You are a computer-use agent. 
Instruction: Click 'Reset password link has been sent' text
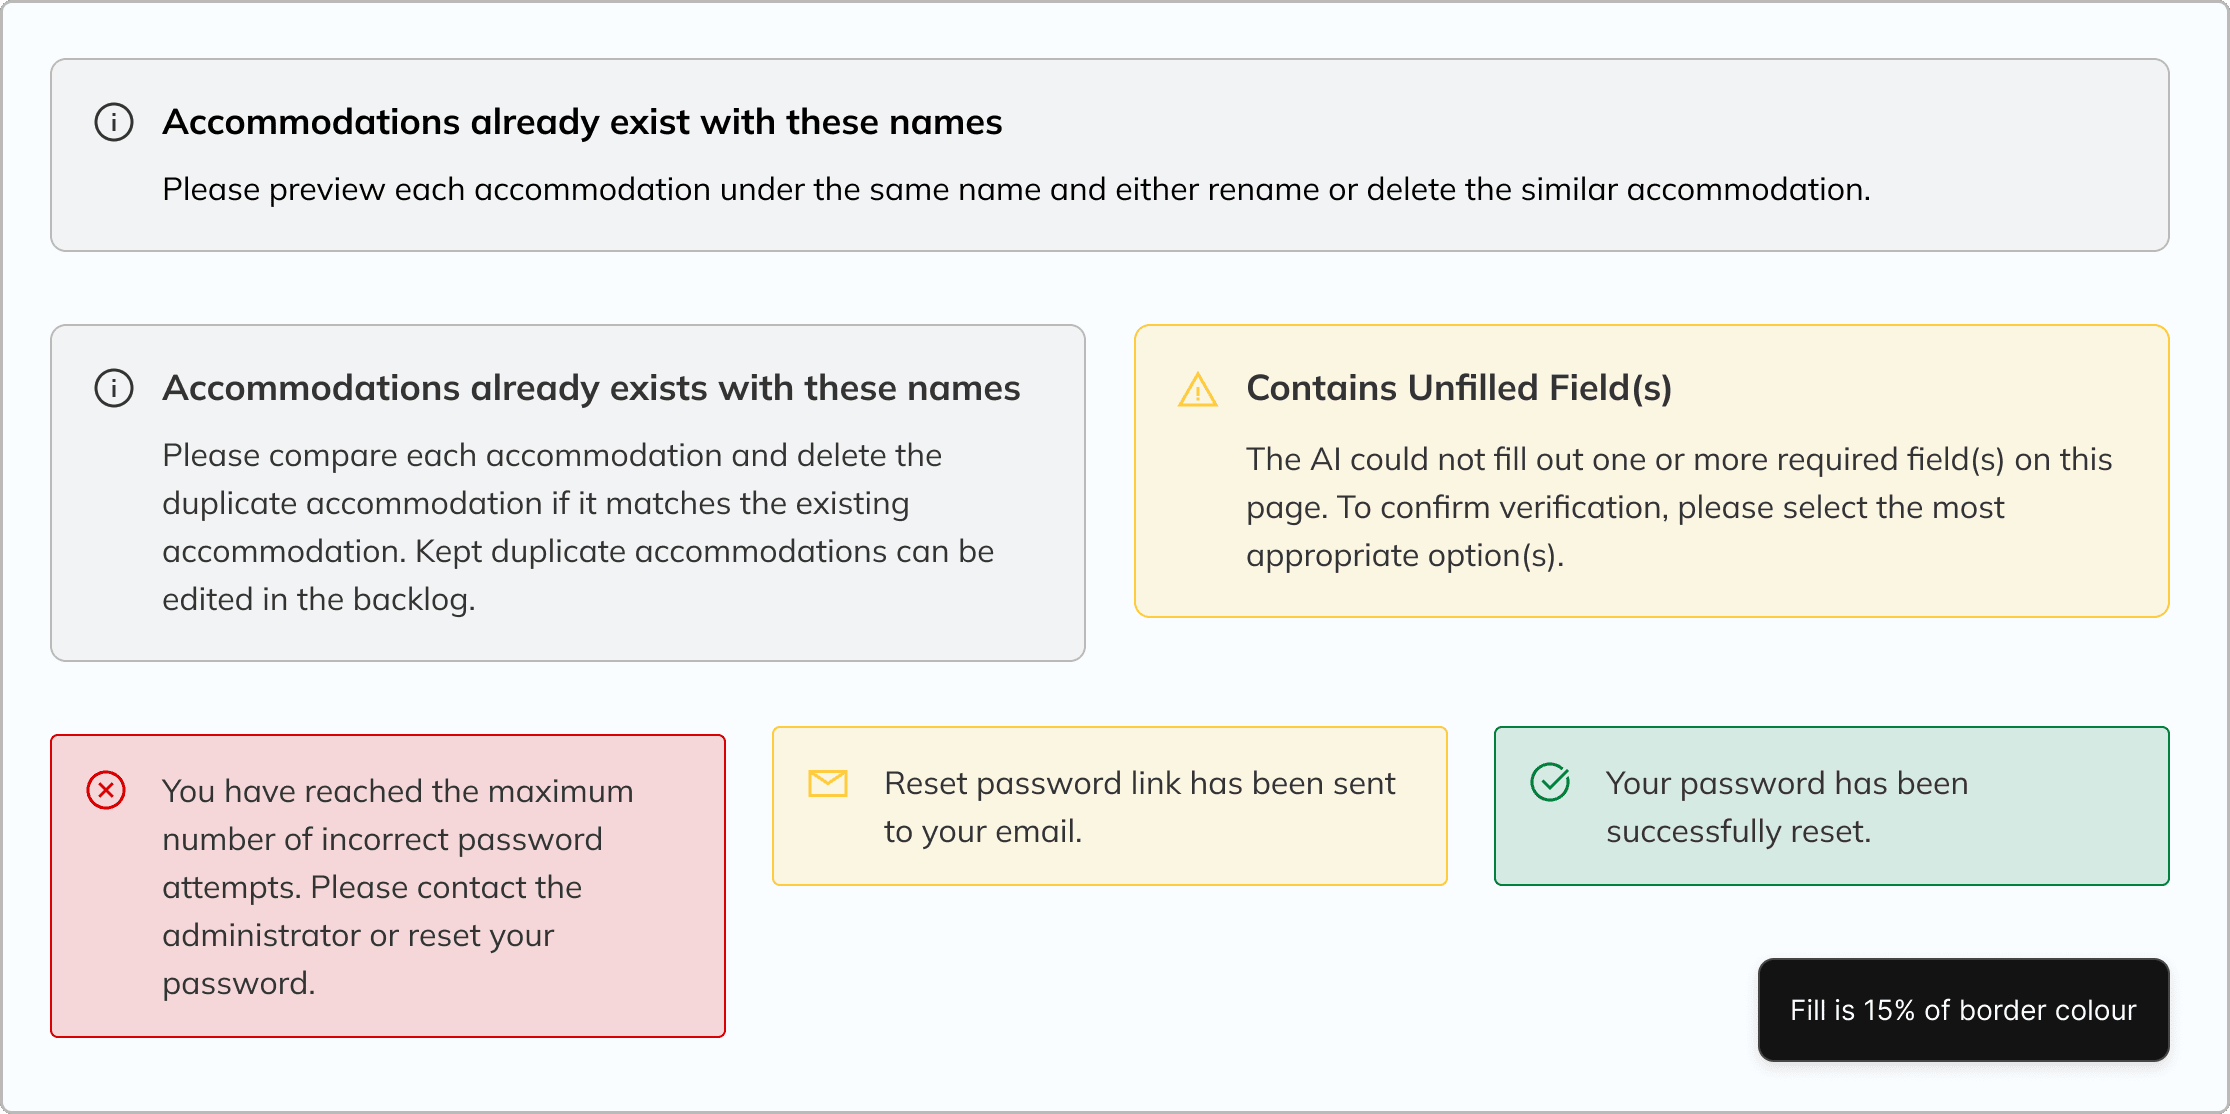pos(1139,807)
